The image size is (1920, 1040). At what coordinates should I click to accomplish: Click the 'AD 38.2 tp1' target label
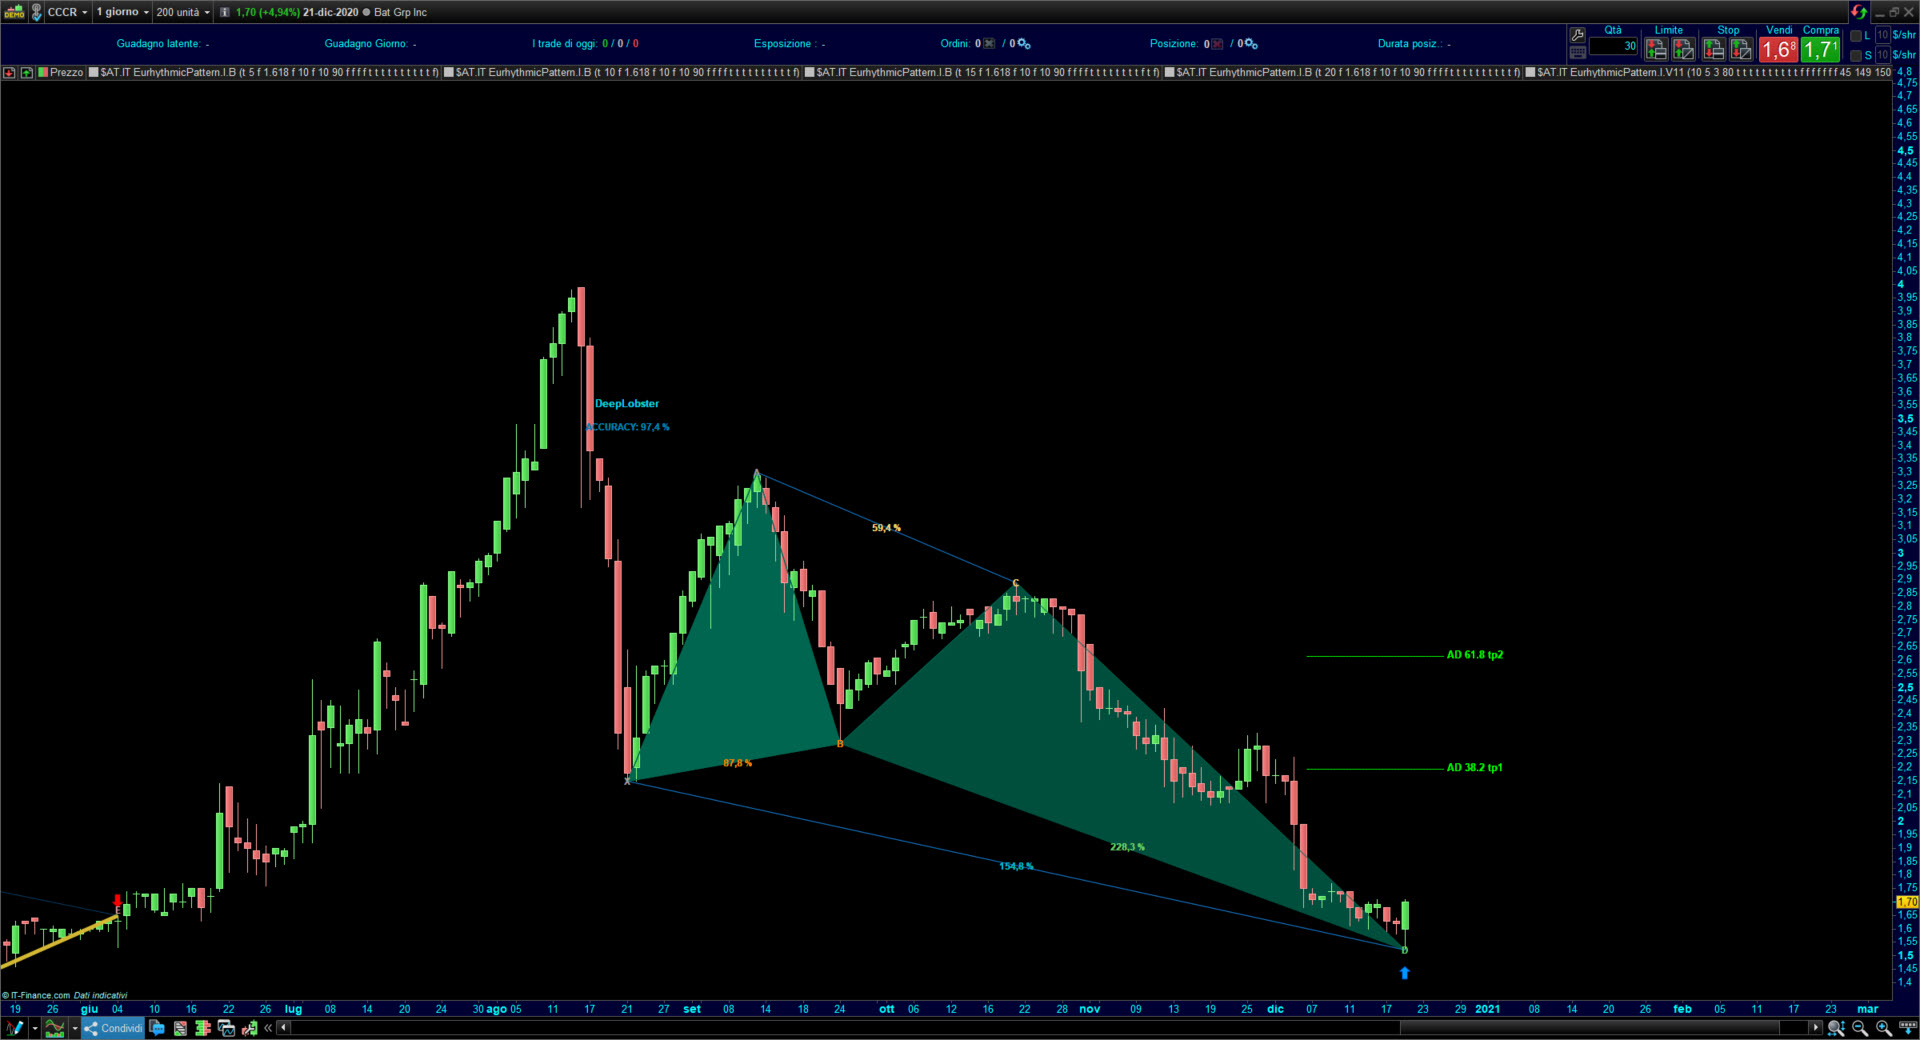point(1475,768)
